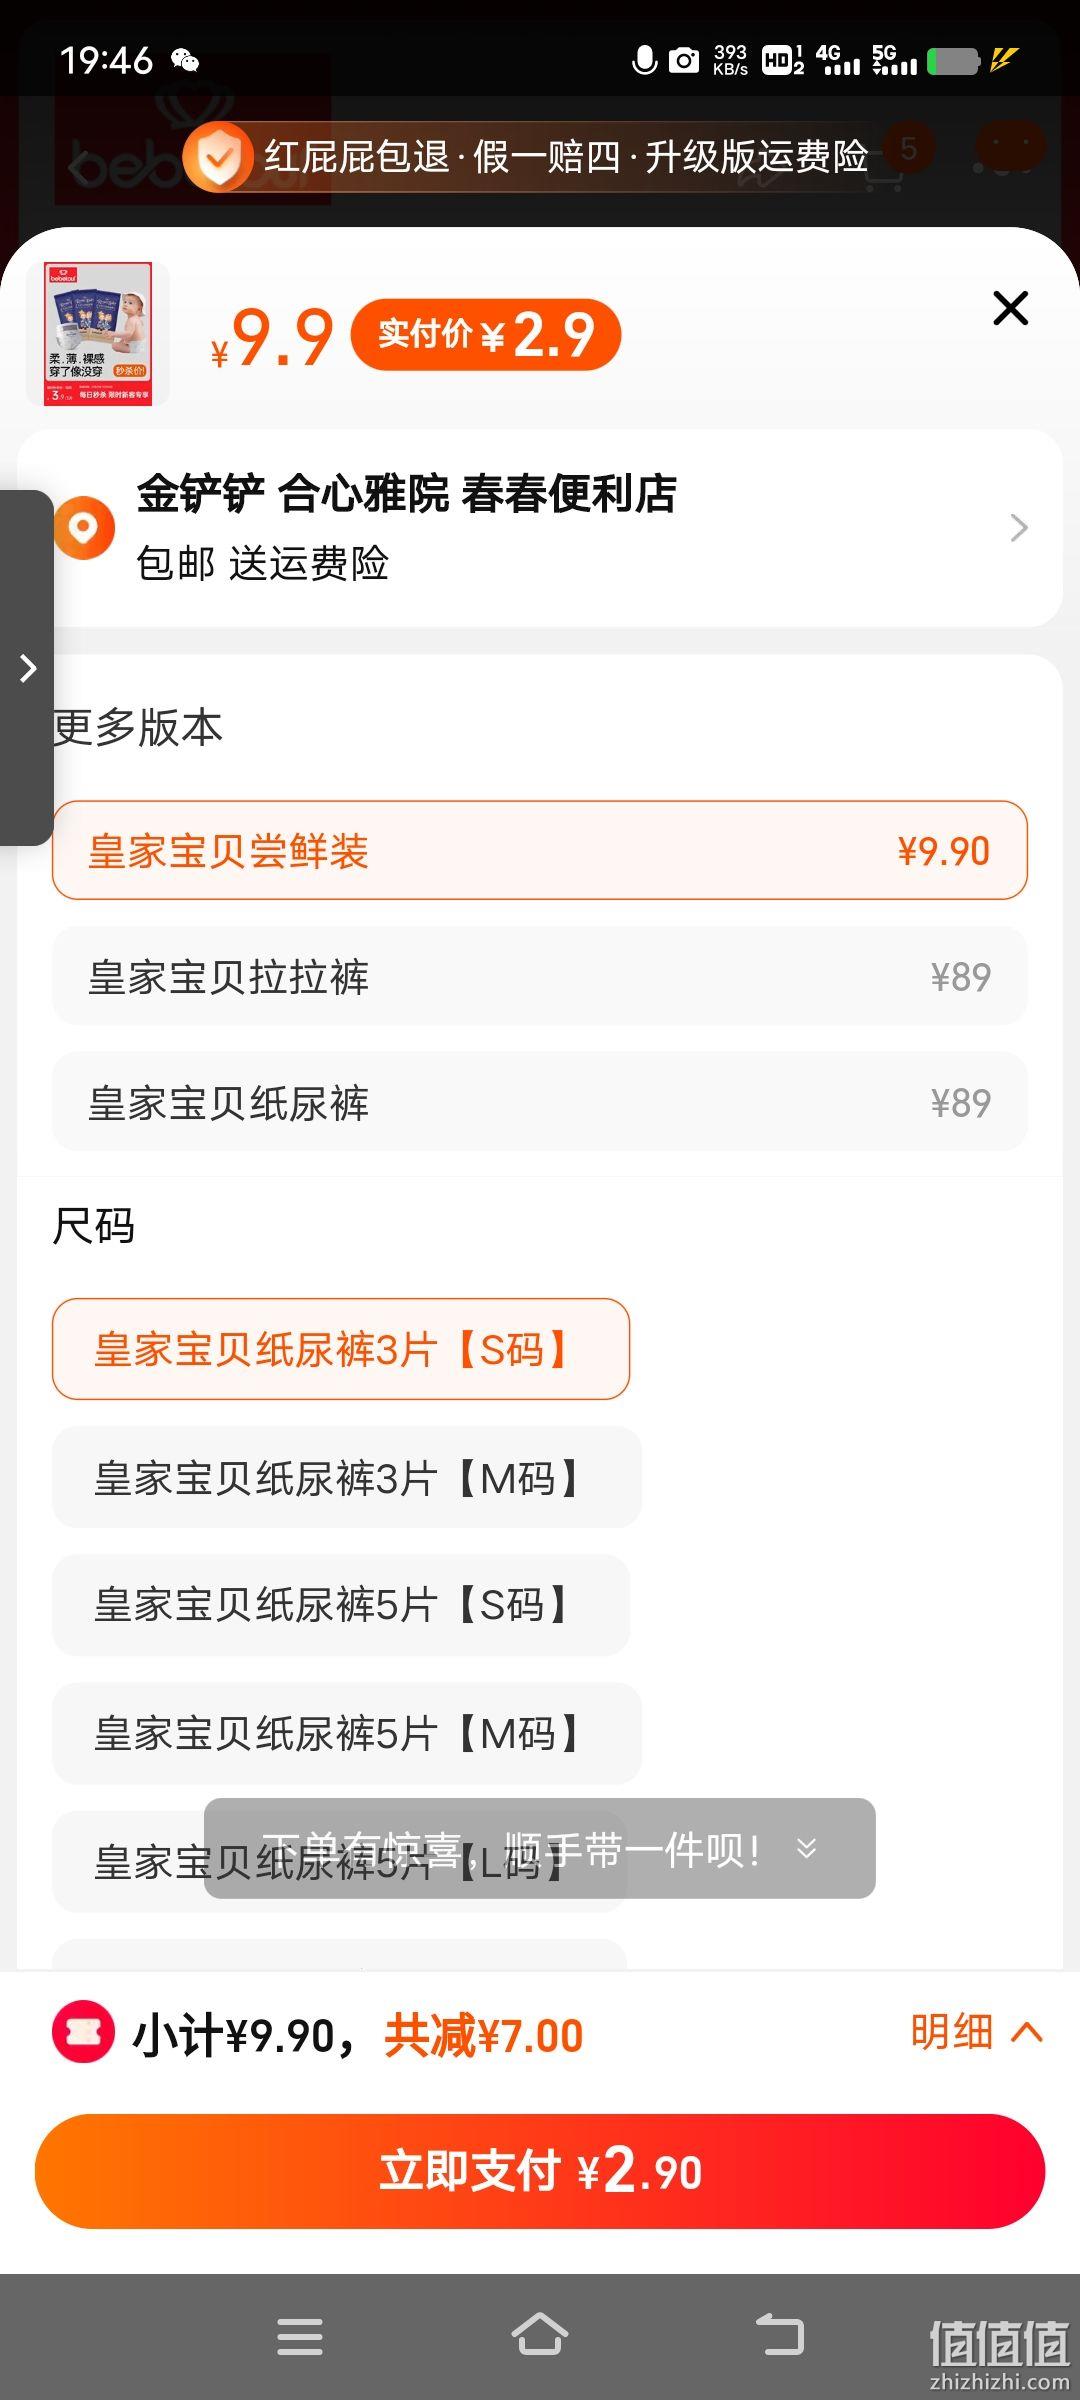The width and height of the screenshot is (1080, 2400).
Task: Open the diaper product thumbnail image
Action: [98, 334]
